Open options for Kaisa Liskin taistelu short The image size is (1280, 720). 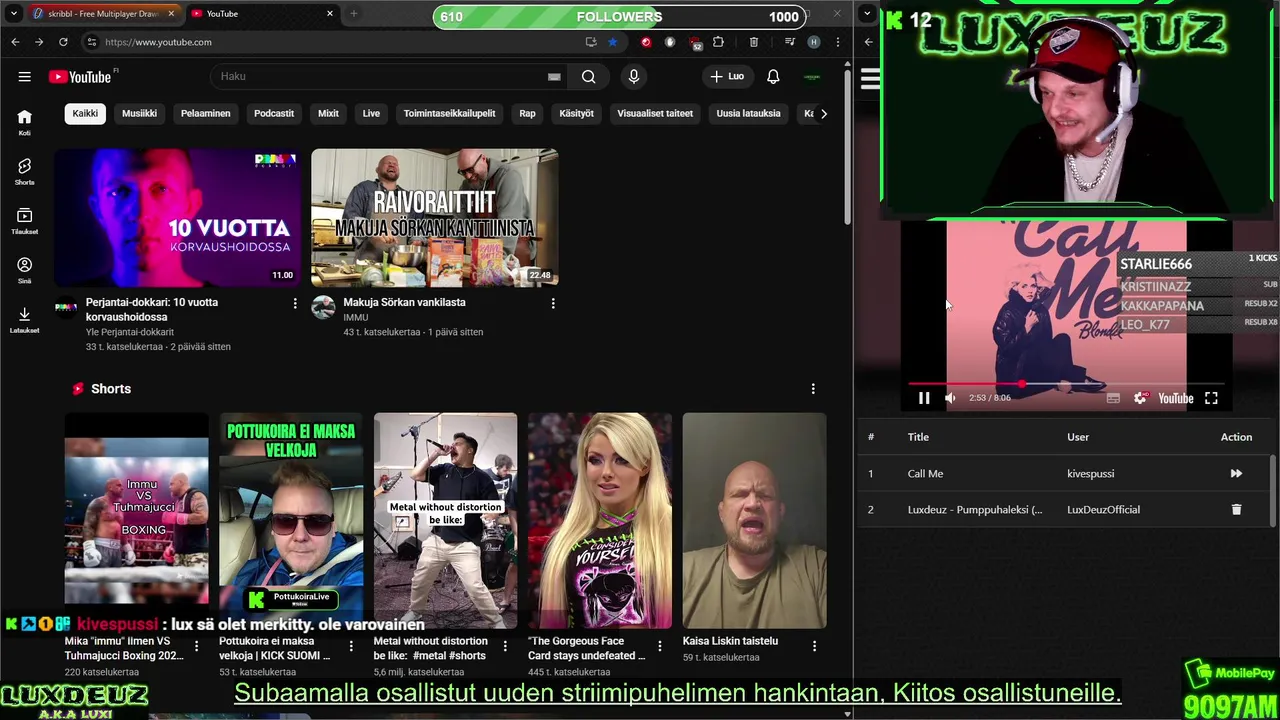coord(814,647)
